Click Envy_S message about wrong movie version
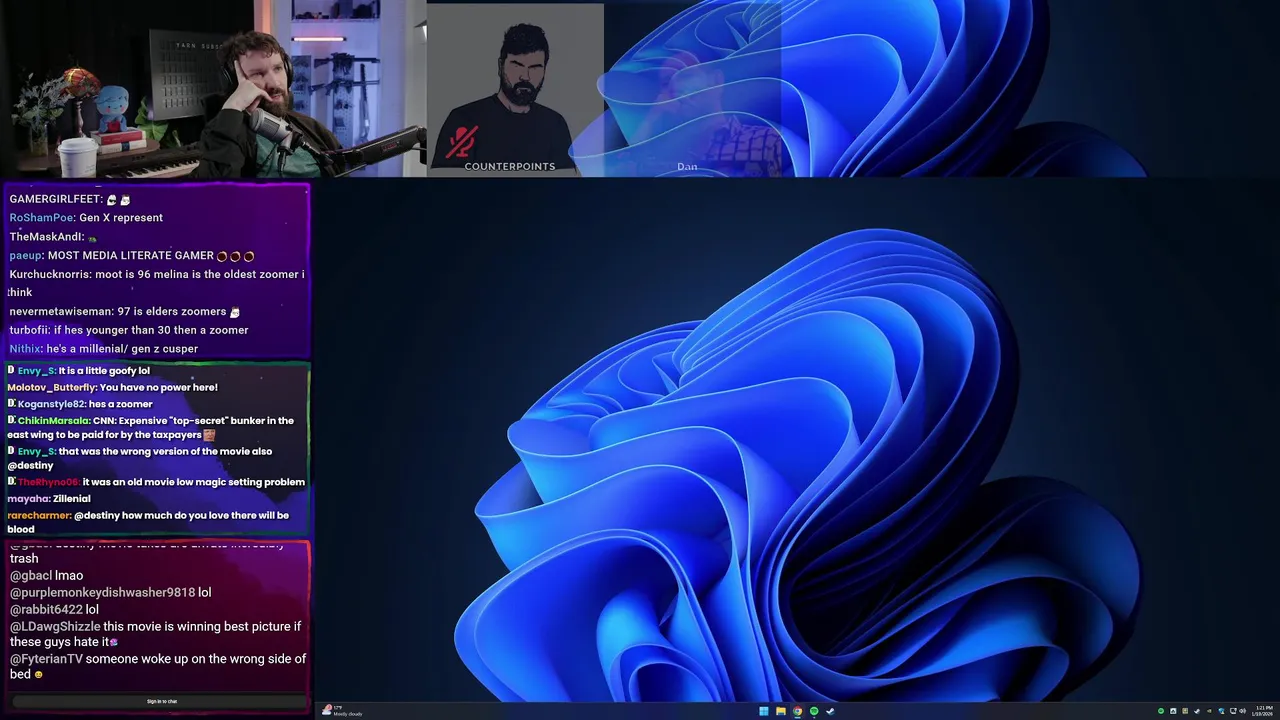 click(139, 458)
